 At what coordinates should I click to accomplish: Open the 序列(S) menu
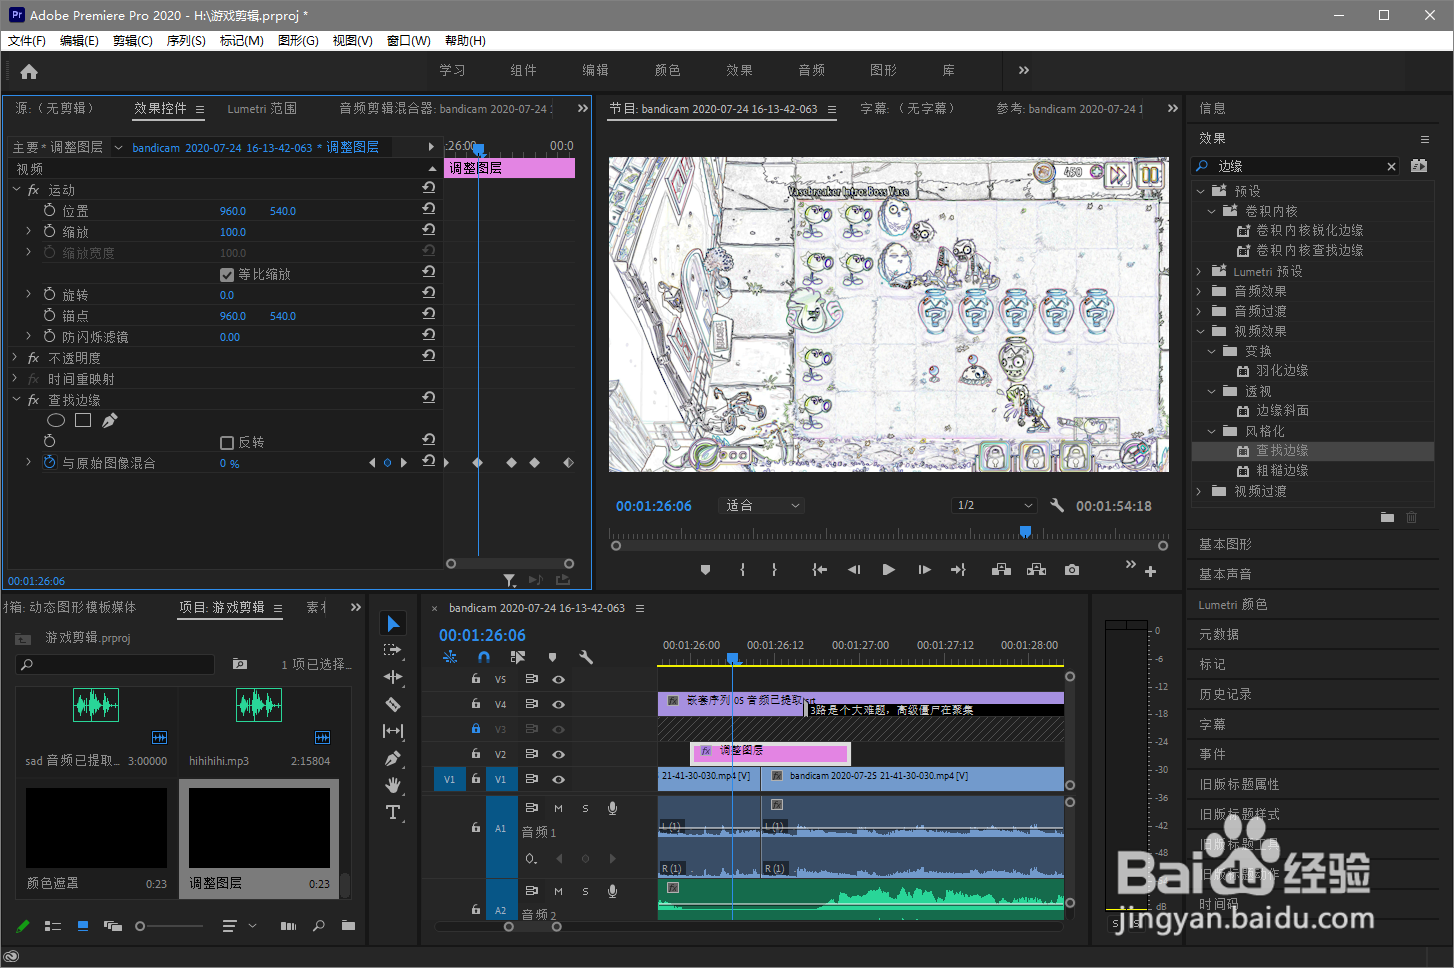click(185, 41)
